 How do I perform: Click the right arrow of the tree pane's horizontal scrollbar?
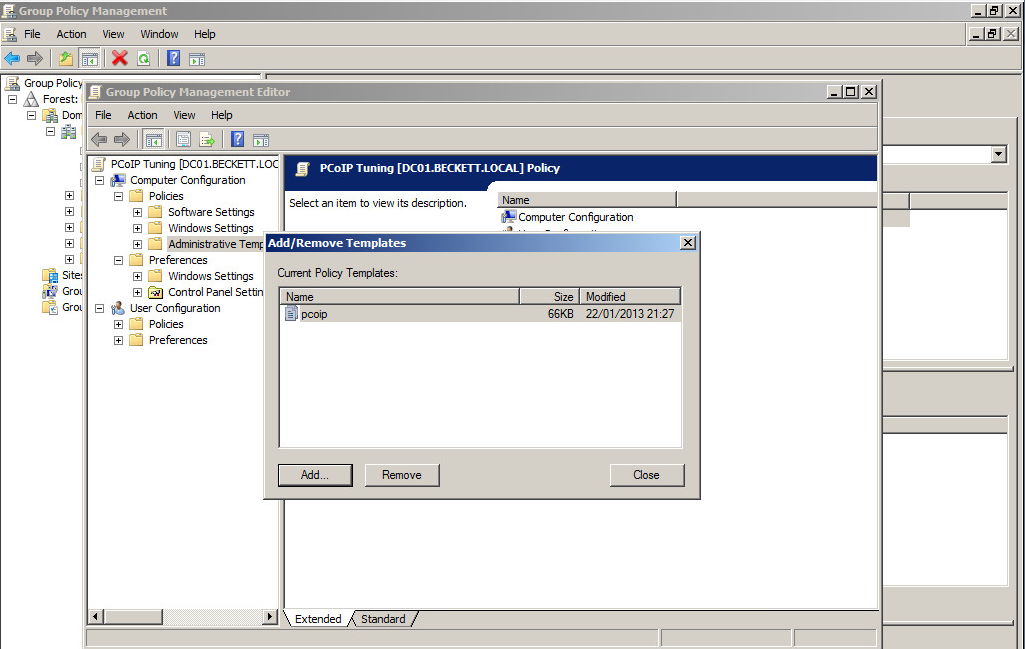point(269,618)
